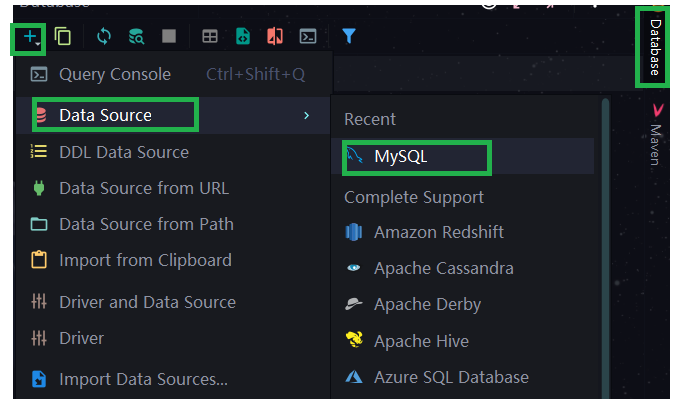The height and width of the screenshot is (402, 677).
Task: Select the Driver menu entry
Action: click(x=173, y=338)
